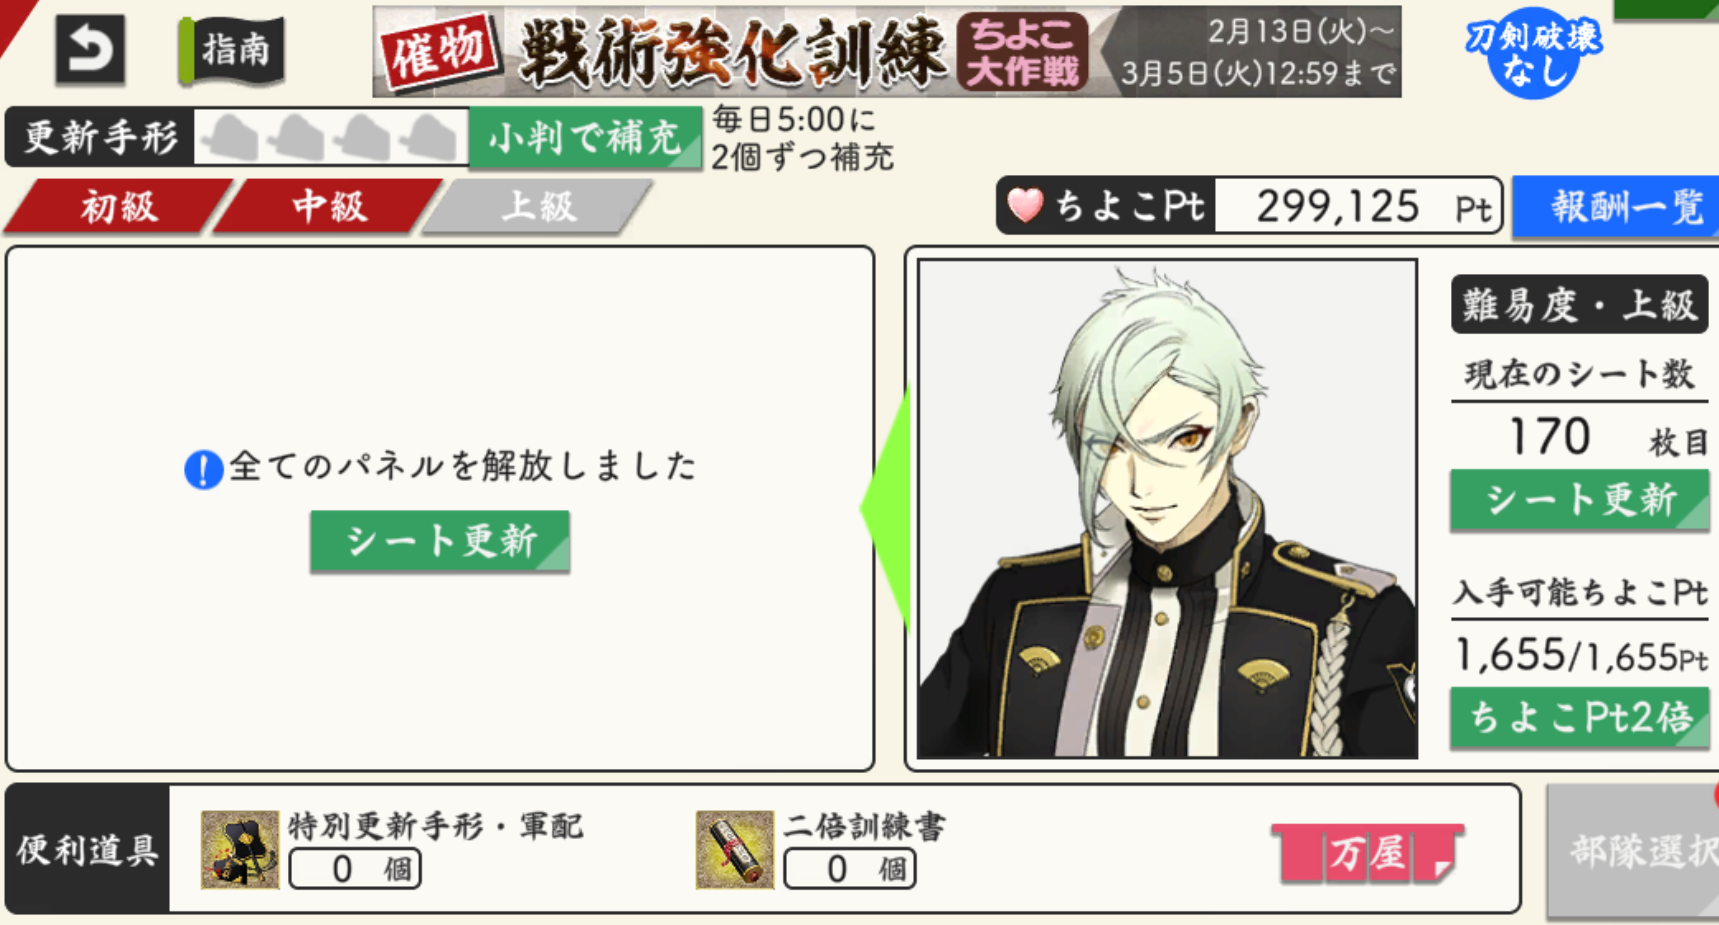The height and width of the screenshot is (925, 1719).
Task: Open the 万屋 shop button
Action: [x=1367, y=853]
